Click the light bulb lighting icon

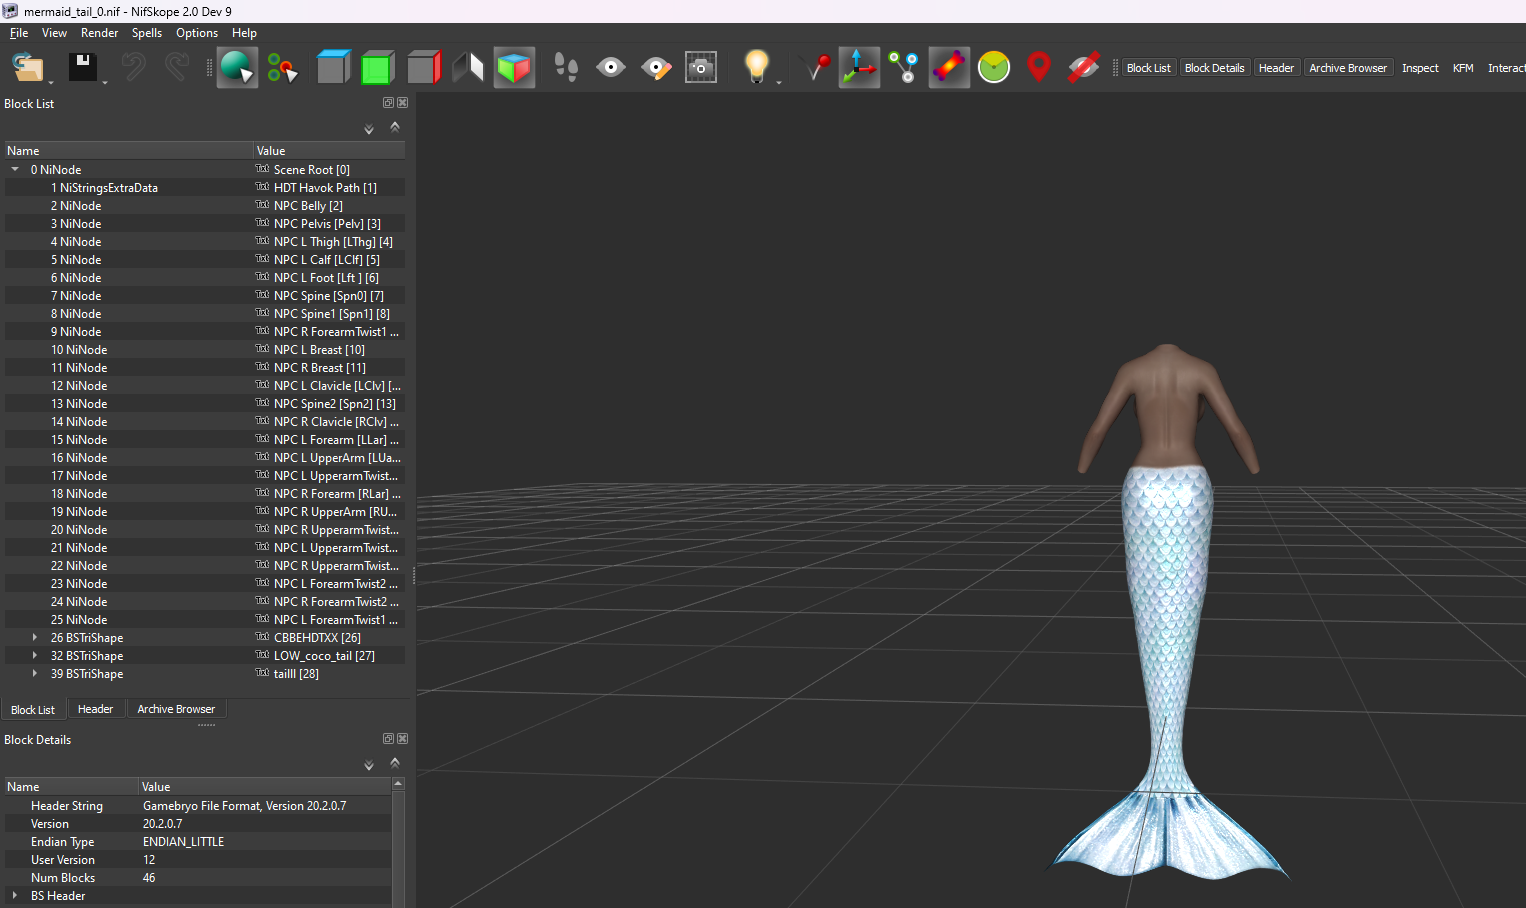[x=757, y=68]
